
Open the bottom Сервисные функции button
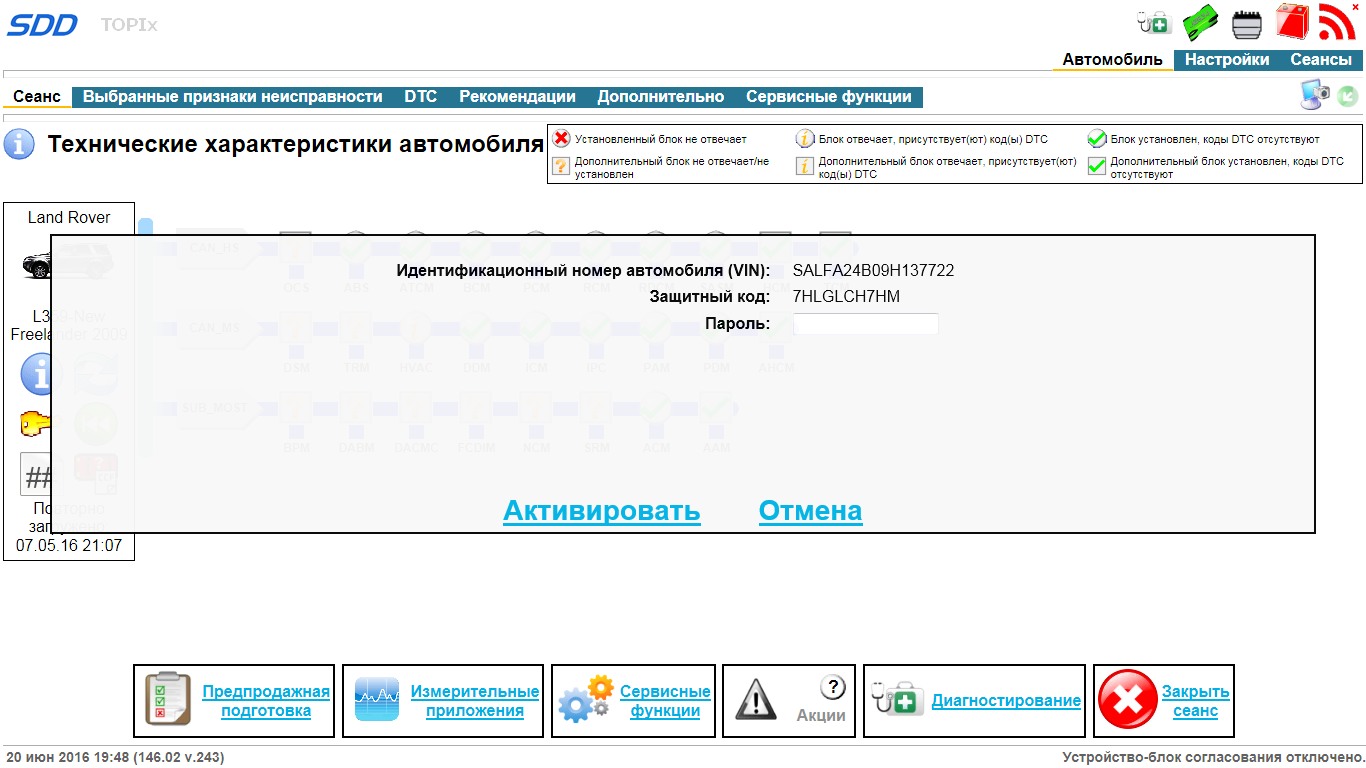click(633, 701)
